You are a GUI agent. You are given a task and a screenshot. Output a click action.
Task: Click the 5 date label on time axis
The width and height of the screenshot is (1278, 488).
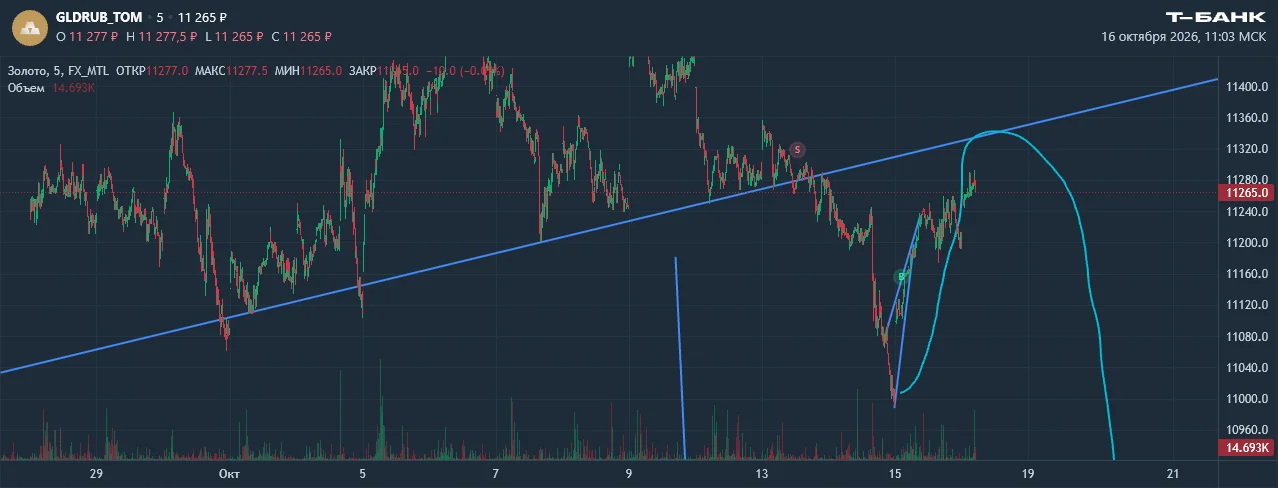click(362, 474)
